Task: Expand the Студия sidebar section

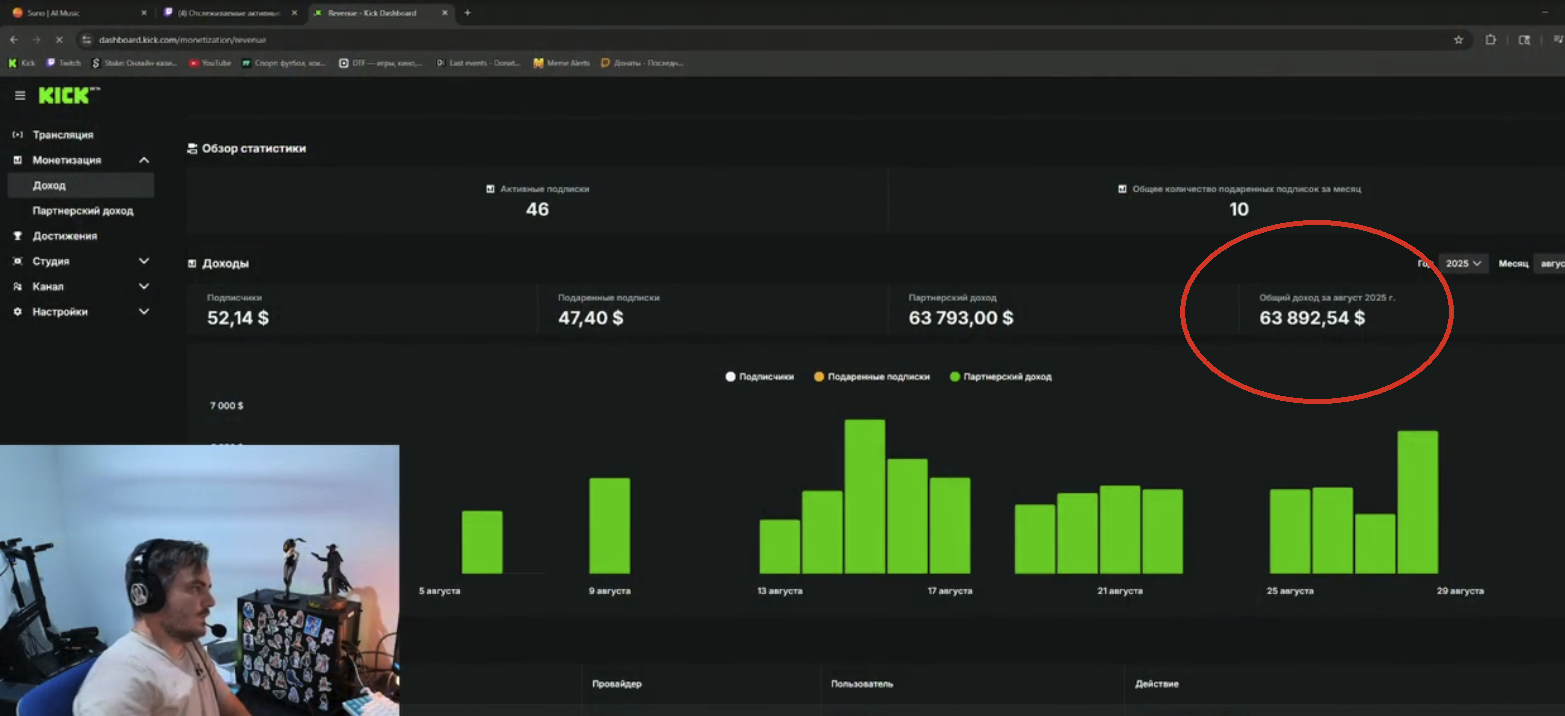Action: point(144,261)
